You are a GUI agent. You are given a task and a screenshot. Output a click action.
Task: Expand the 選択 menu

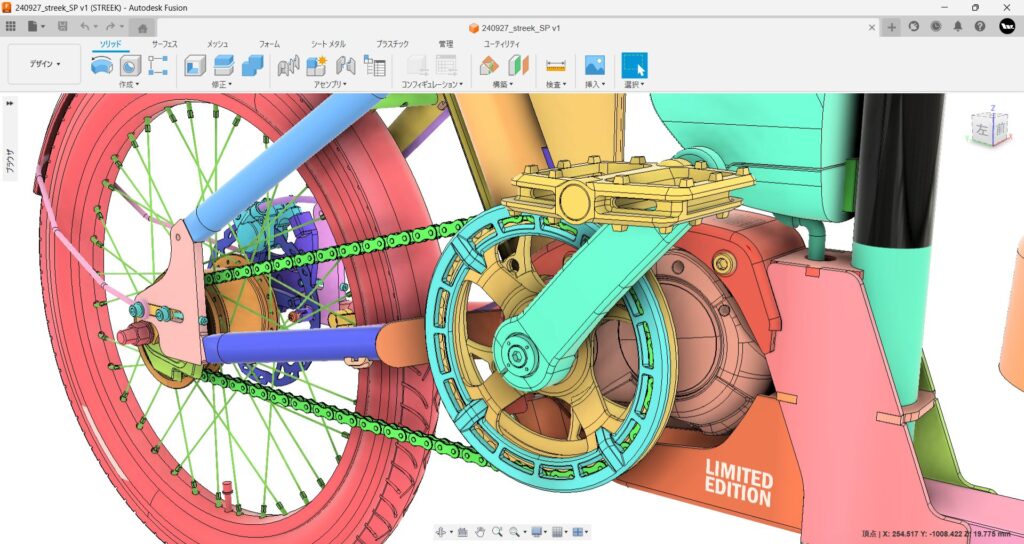point(634,84)
